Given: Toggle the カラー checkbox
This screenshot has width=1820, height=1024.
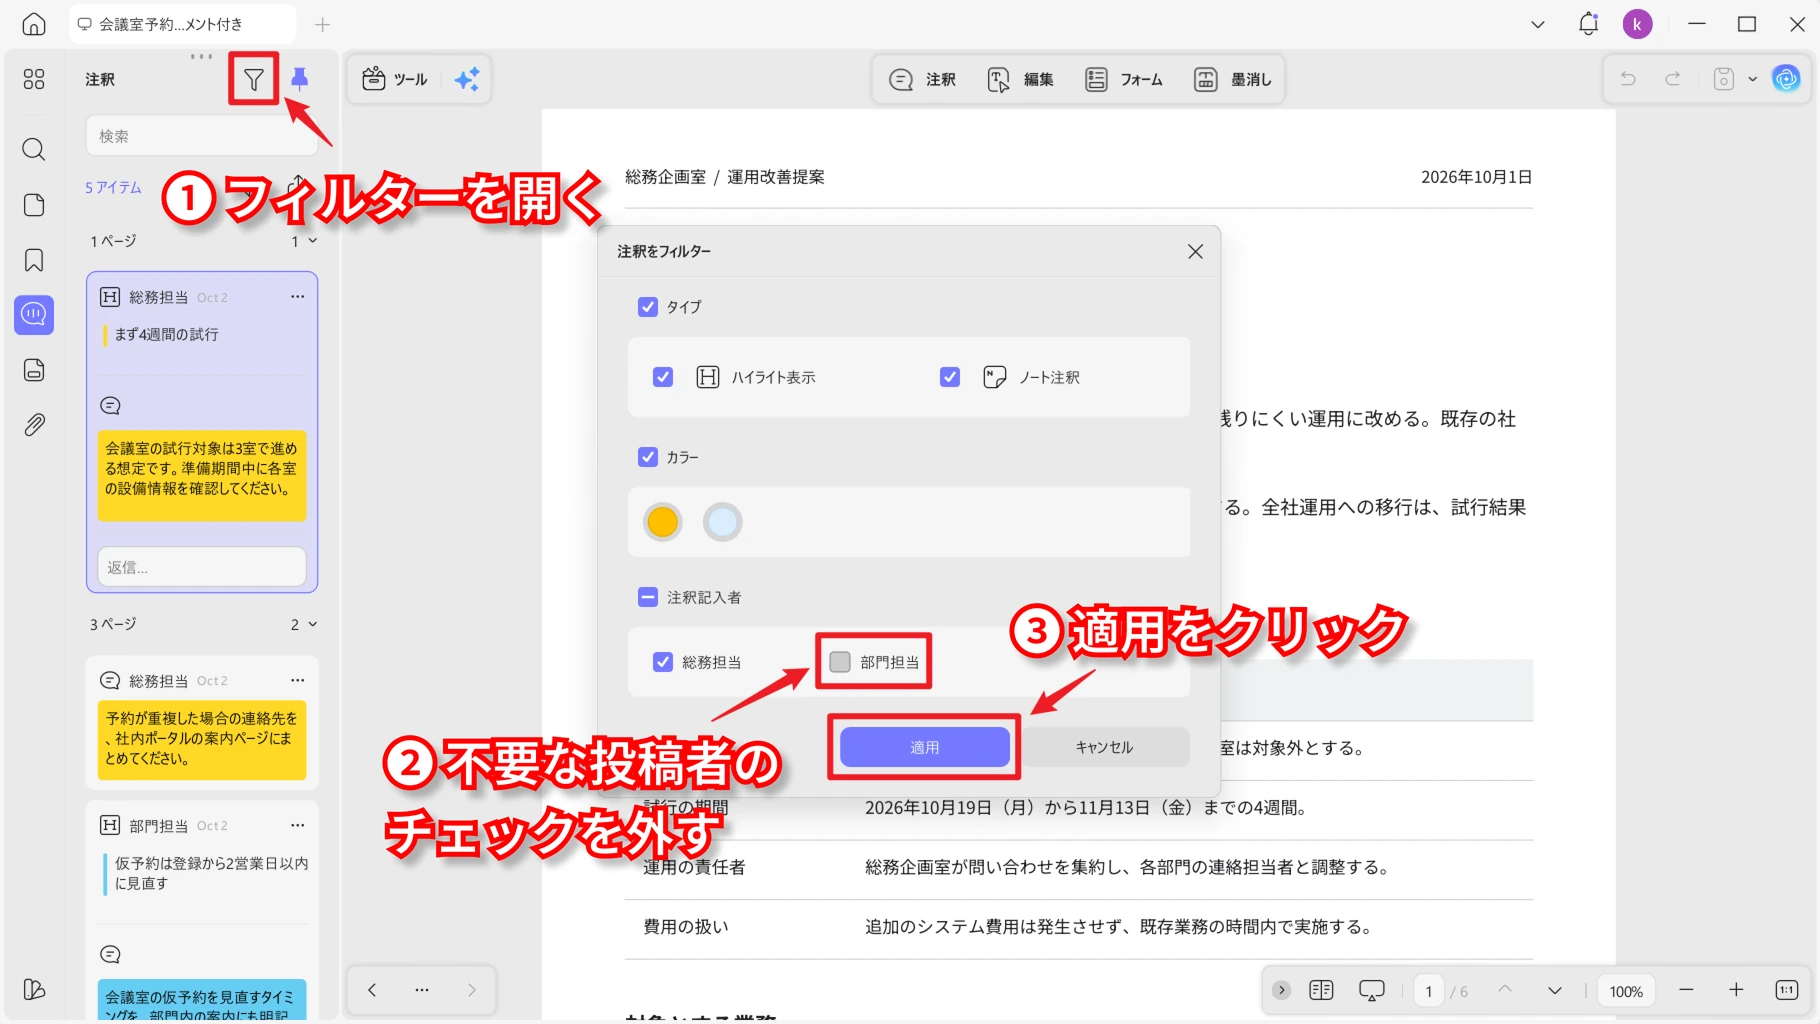Looking at the screenshot, I should (x=648, y=457).
